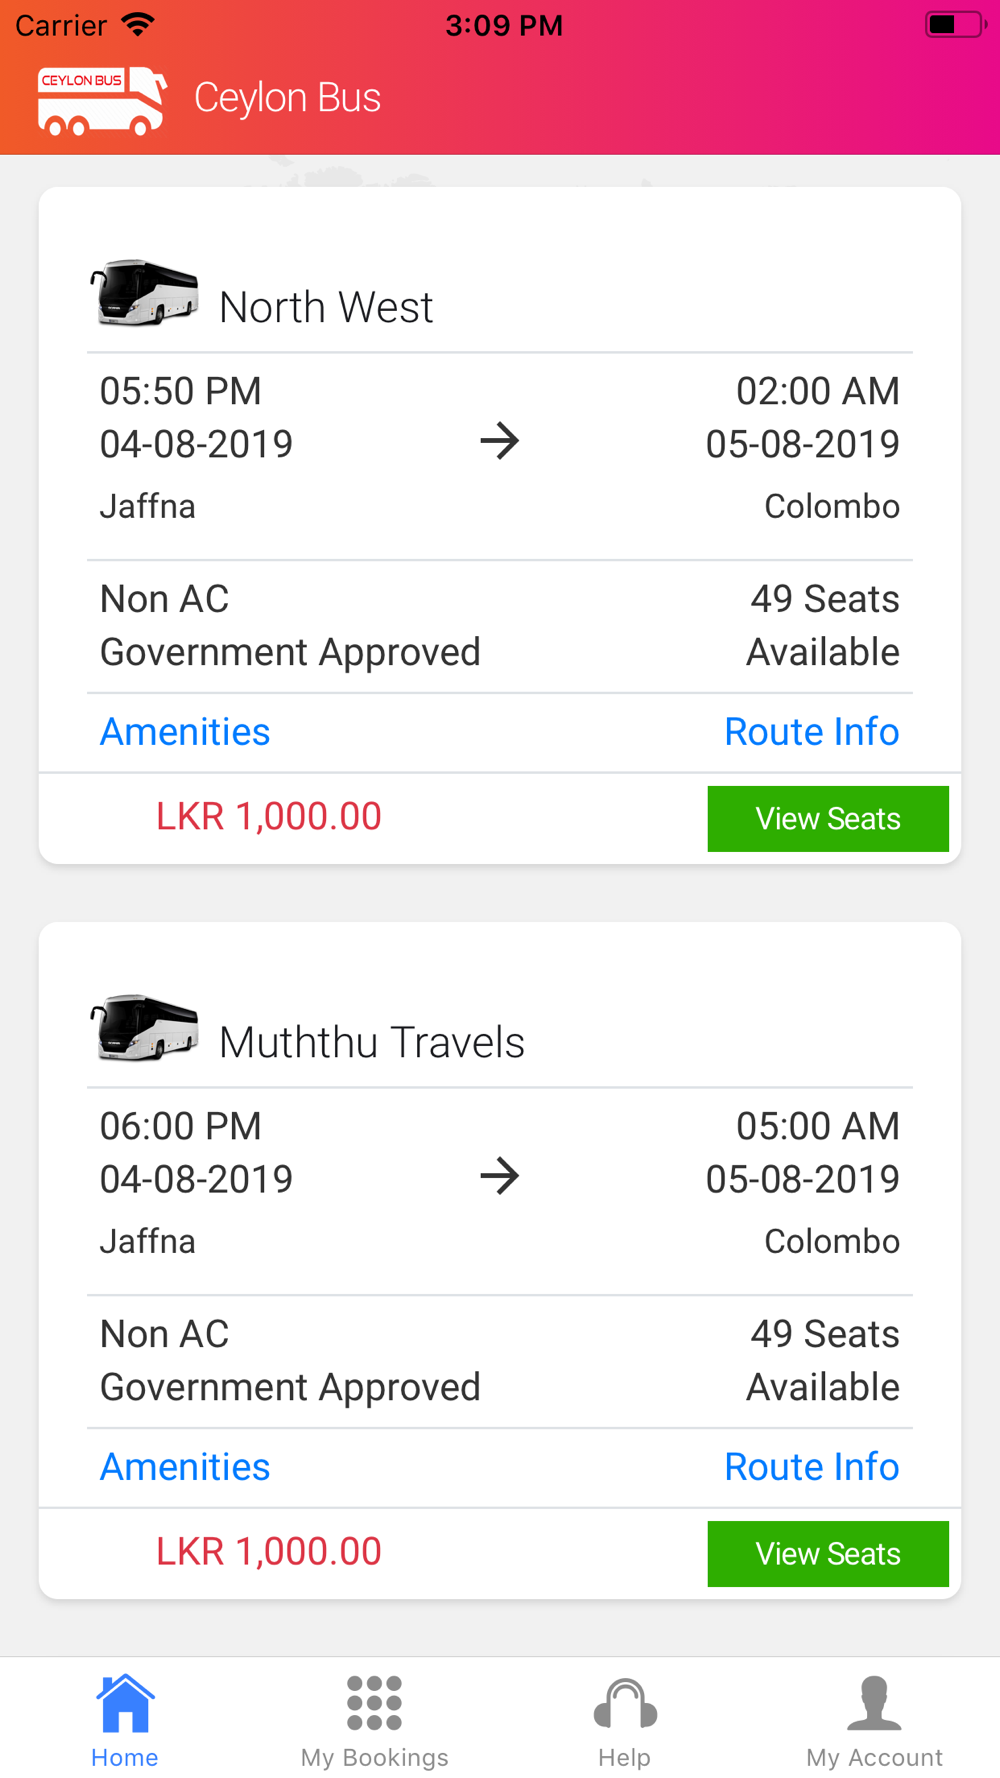Open Amenities for North West bus

coord(185,732)
